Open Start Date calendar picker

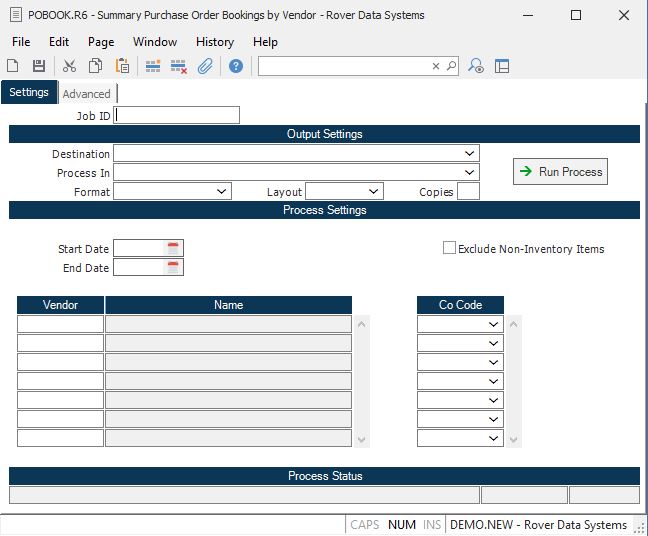tap(173, 249)
